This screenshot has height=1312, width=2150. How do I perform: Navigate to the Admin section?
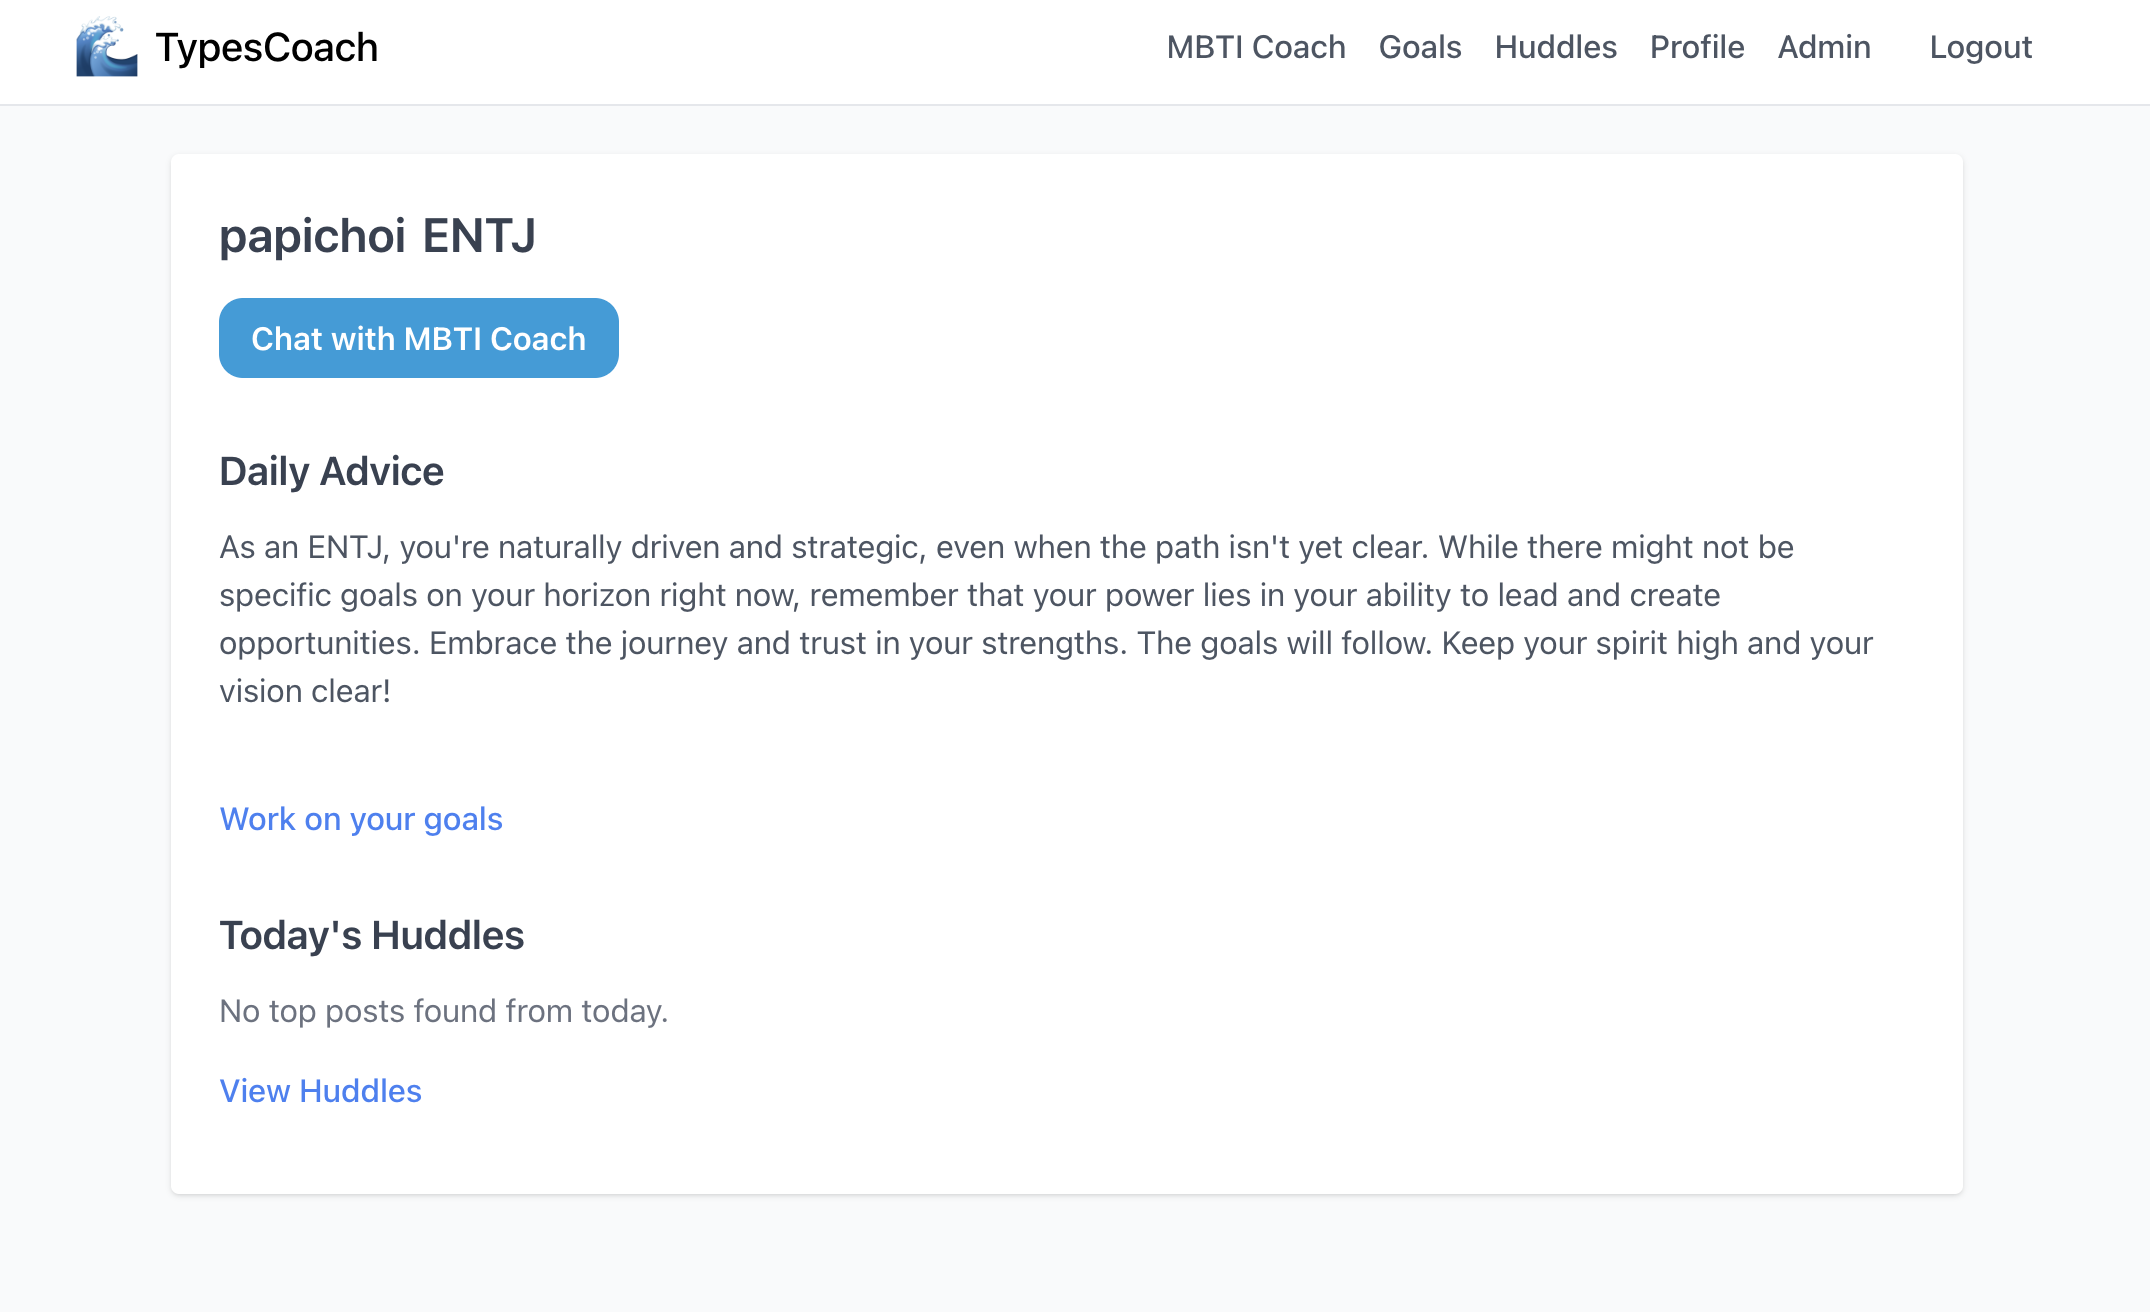[1824, 47]
